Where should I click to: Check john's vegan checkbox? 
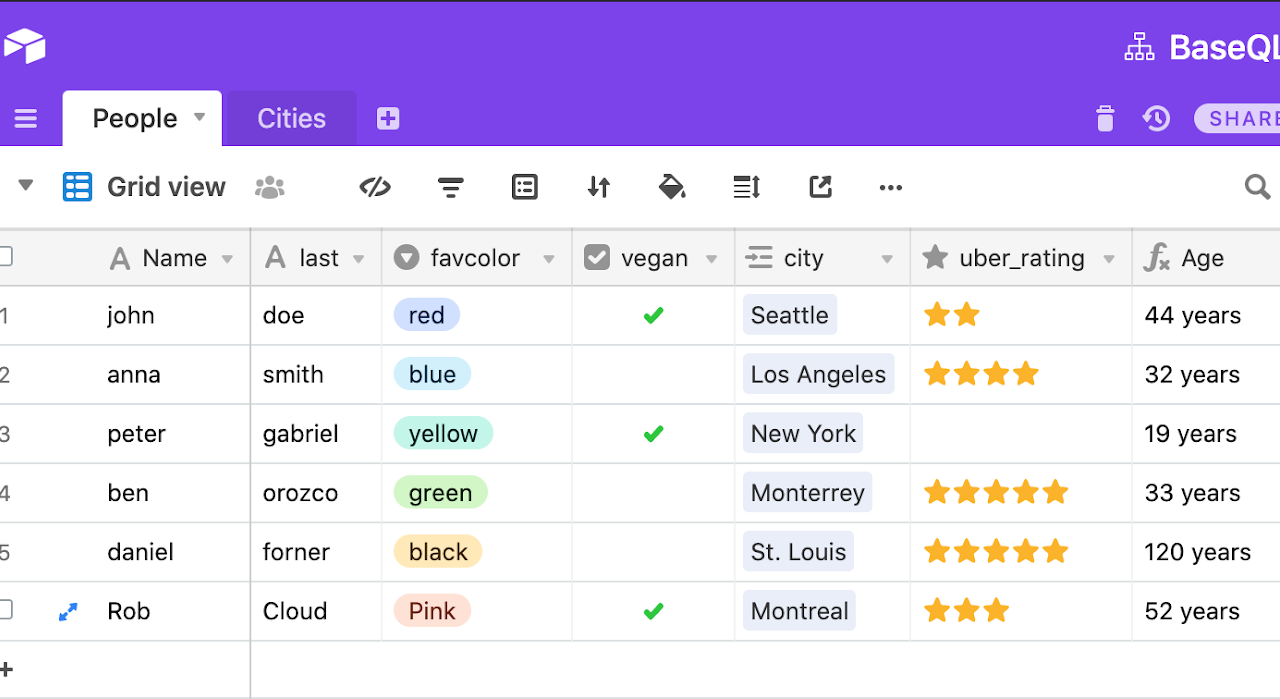[653, 315]
